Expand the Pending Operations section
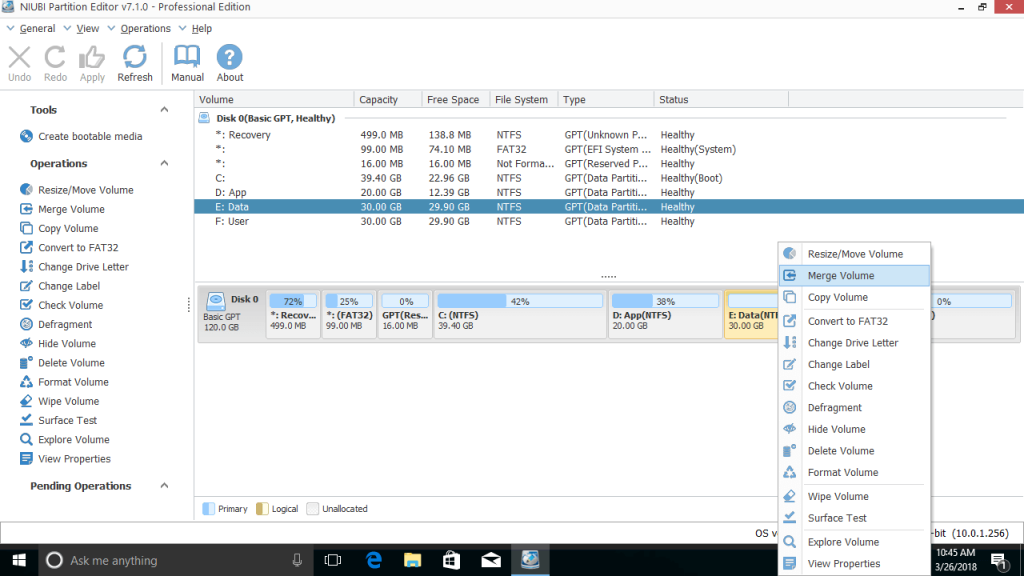Screen dimensions: 1024x576 click(x=165, y=486)
